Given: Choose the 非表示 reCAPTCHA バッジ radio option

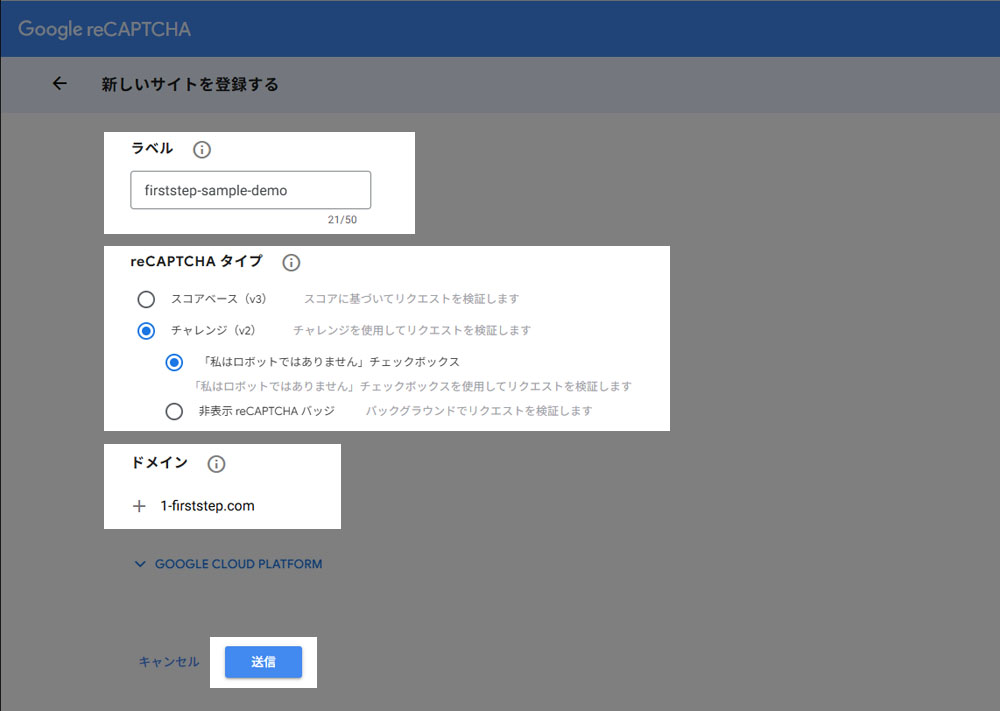Looking at the screenshot, I should pyautogui.click(x=175, y=411).
